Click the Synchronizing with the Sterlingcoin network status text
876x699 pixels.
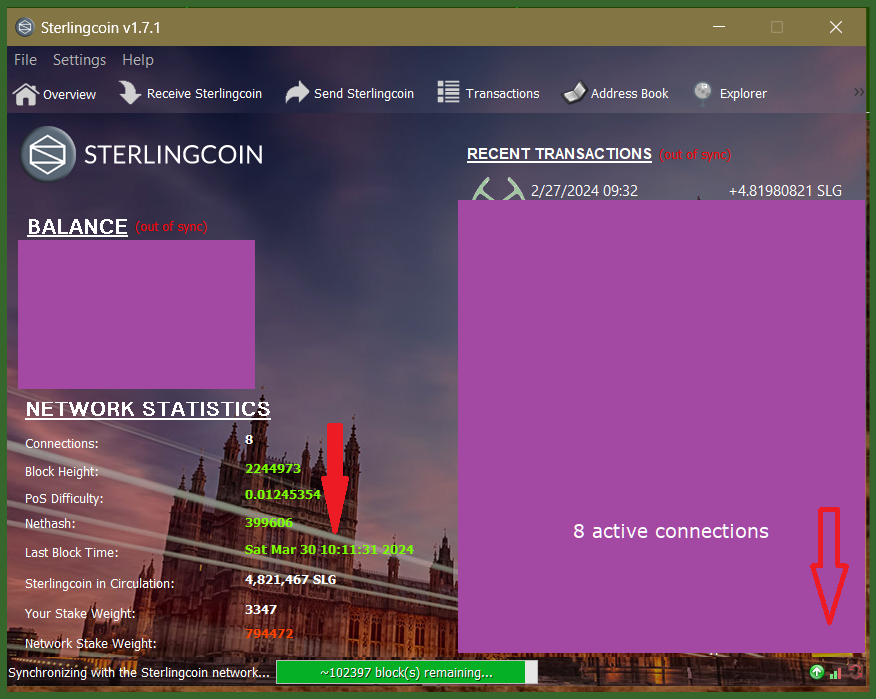(x=139, y=672)
